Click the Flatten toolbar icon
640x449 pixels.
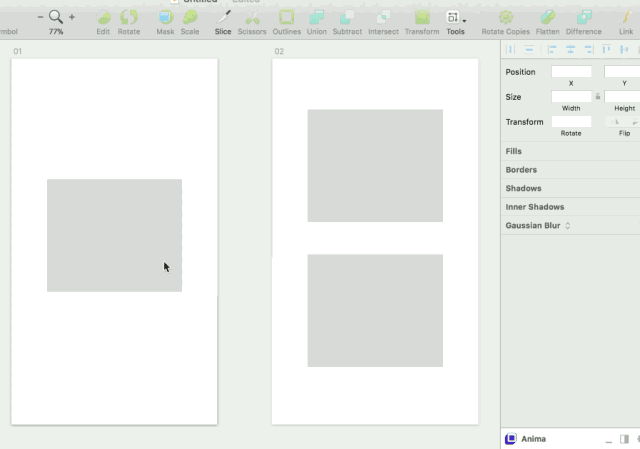pyautogui.click(x=548, y=18)
